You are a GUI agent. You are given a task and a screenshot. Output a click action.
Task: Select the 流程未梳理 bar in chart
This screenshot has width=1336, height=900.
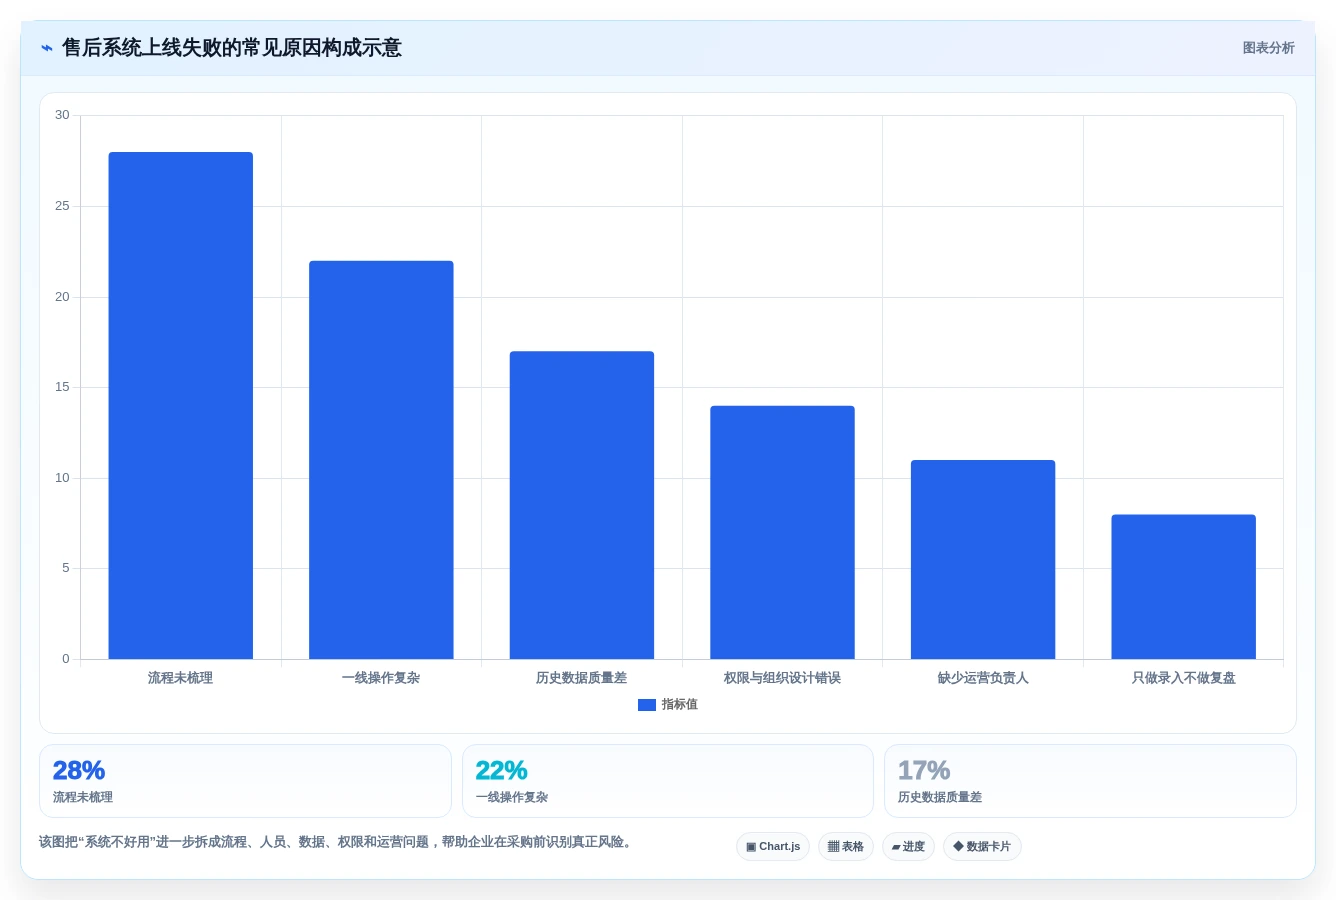[x=181, y=405]
